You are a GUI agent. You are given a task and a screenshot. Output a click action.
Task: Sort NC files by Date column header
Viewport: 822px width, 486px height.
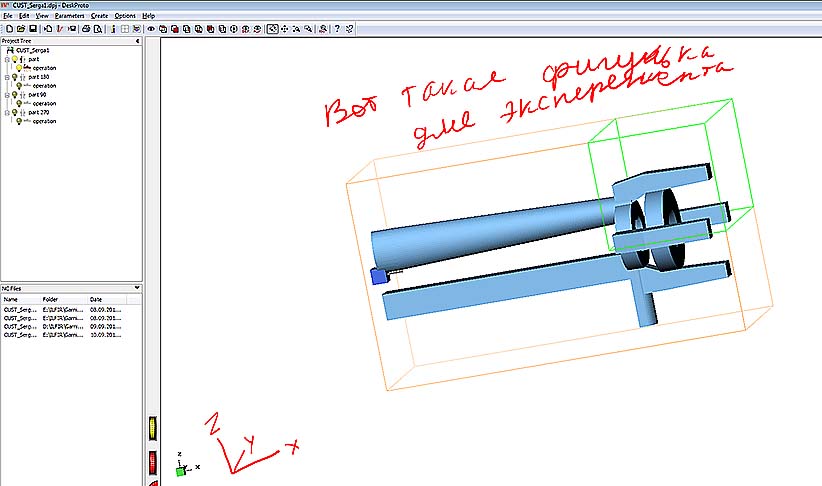[x=96, y=299]
